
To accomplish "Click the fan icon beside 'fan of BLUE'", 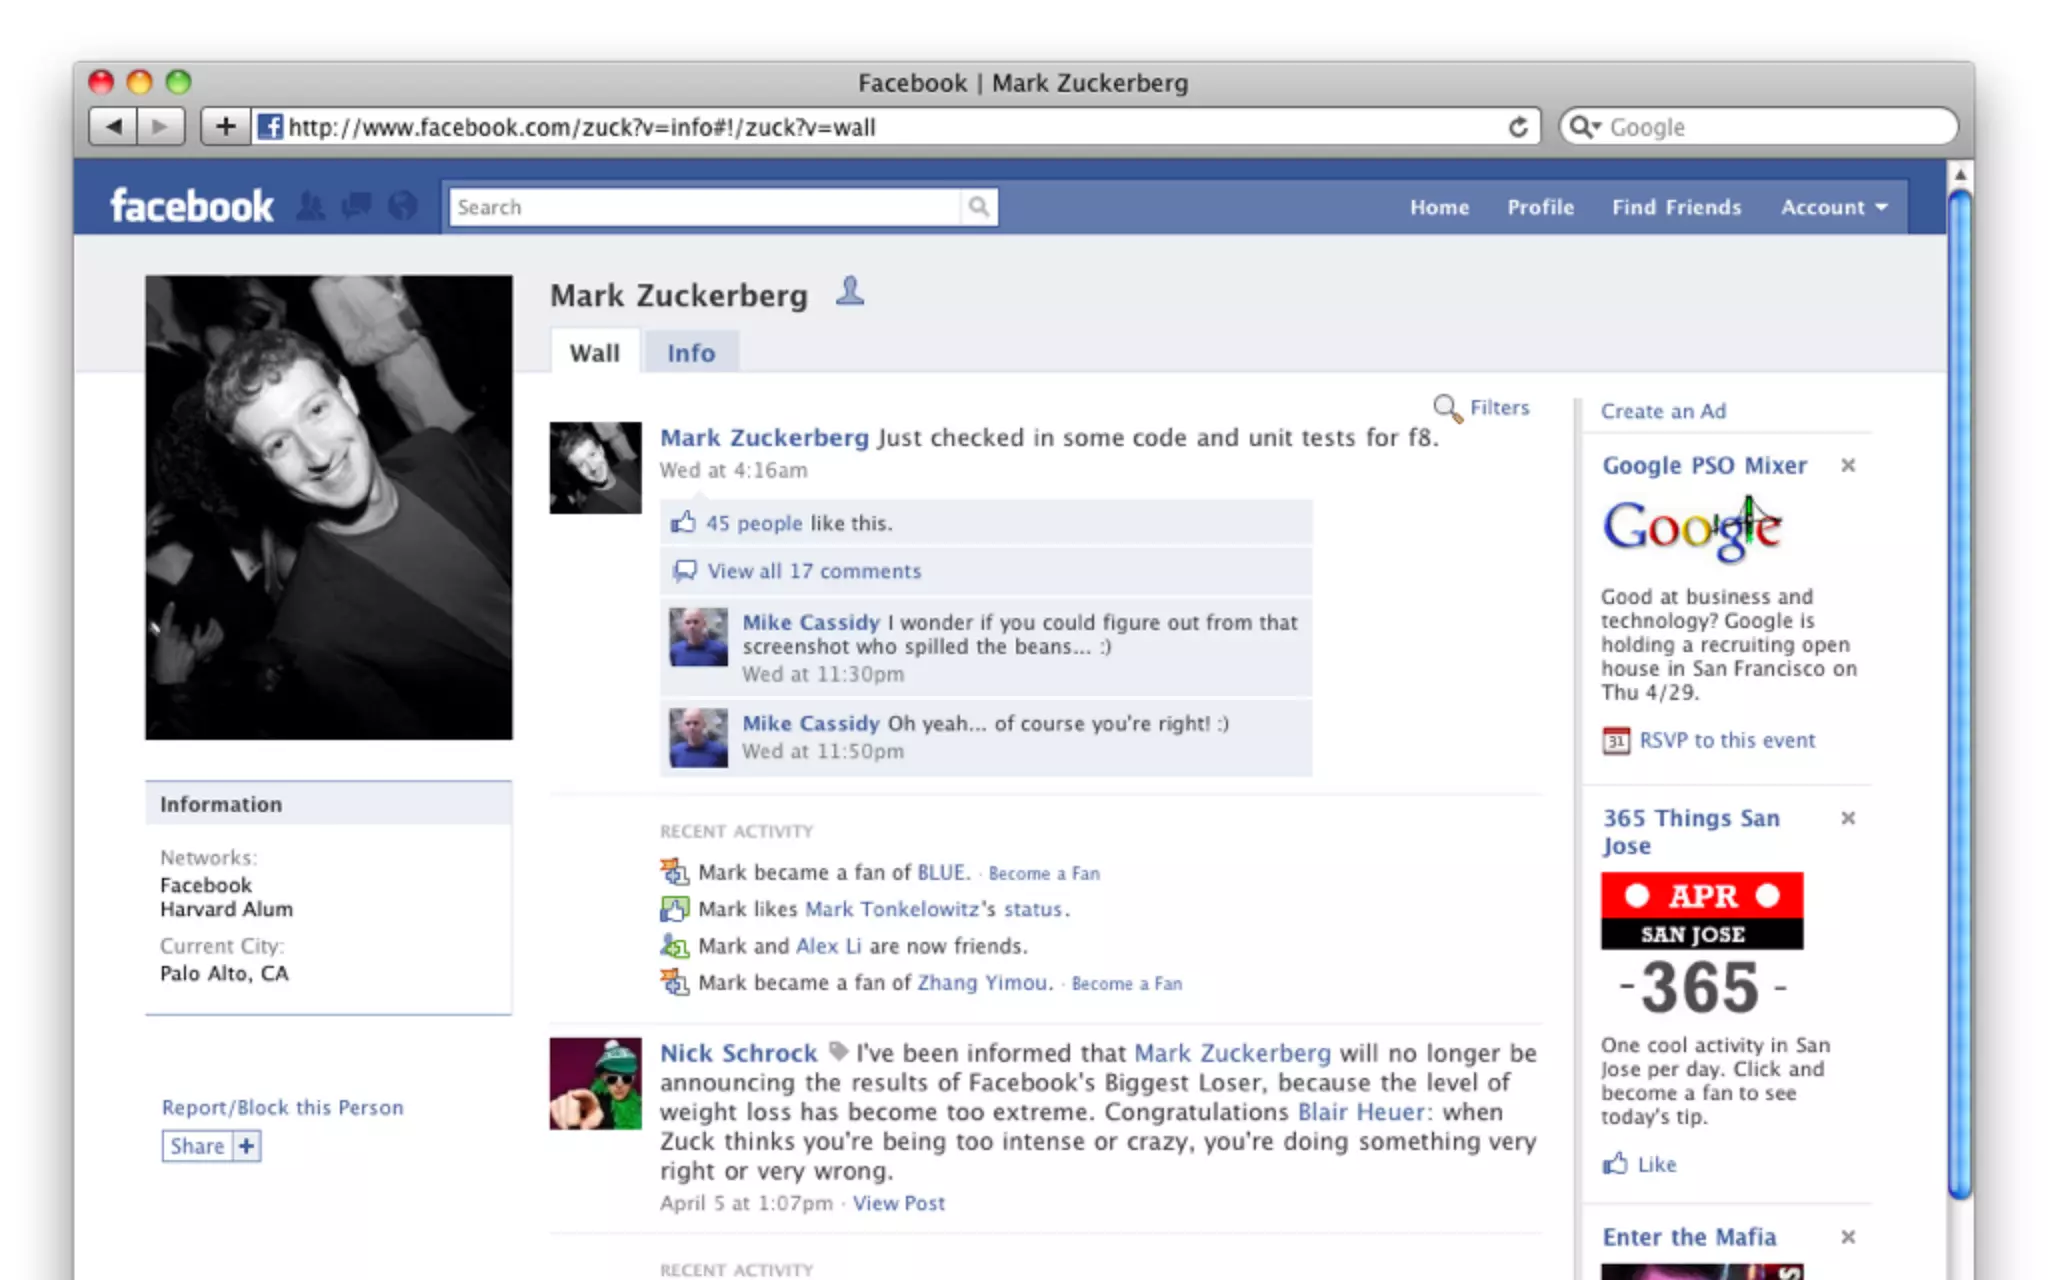I will pyautogui.click(x=675, y=872).
